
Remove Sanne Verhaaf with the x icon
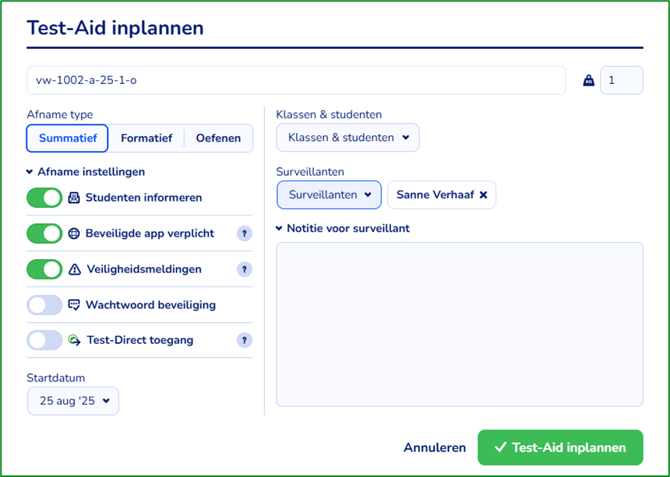[483, 195]
